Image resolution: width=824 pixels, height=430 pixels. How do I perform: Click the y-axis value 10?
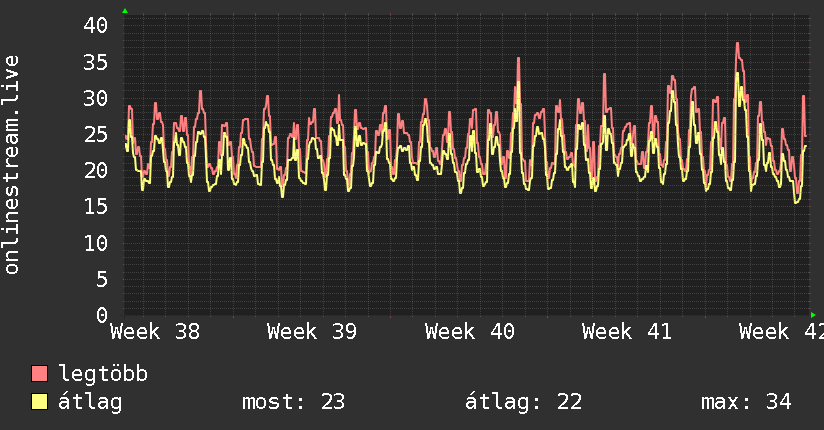96,243
